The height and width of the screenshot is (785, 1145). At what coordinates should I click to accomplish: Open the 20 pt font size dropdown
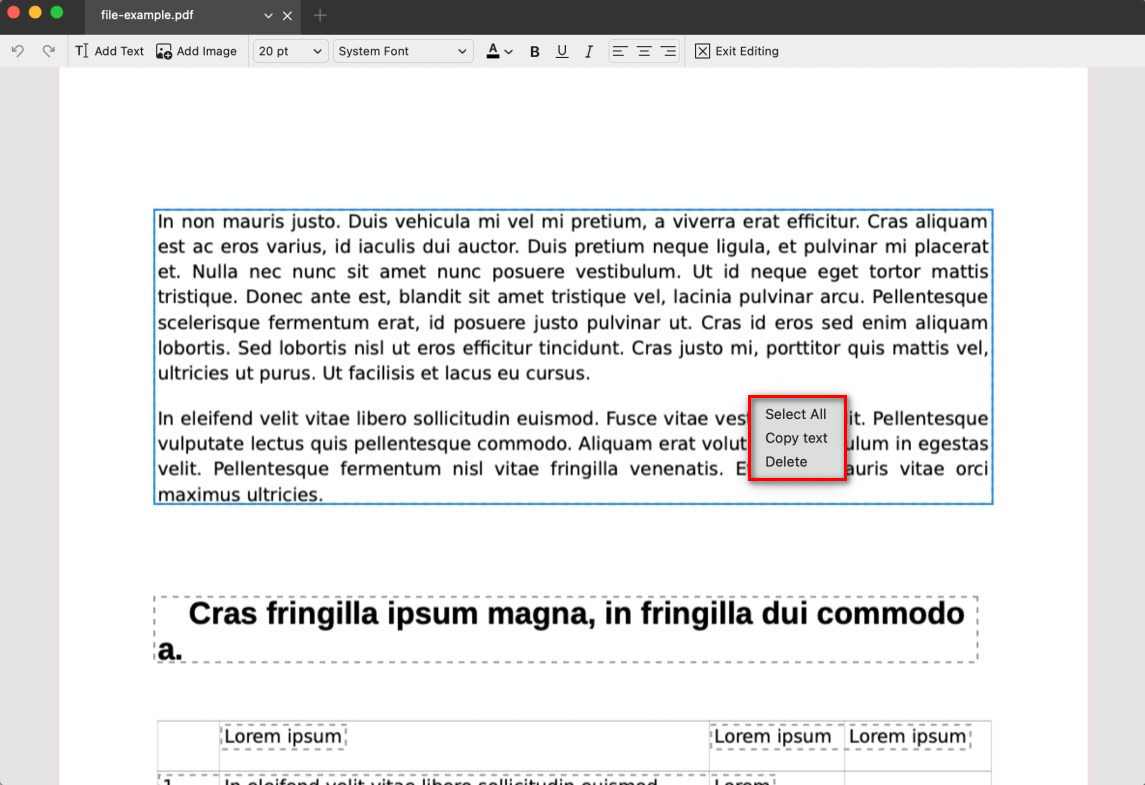pos(290,51)
